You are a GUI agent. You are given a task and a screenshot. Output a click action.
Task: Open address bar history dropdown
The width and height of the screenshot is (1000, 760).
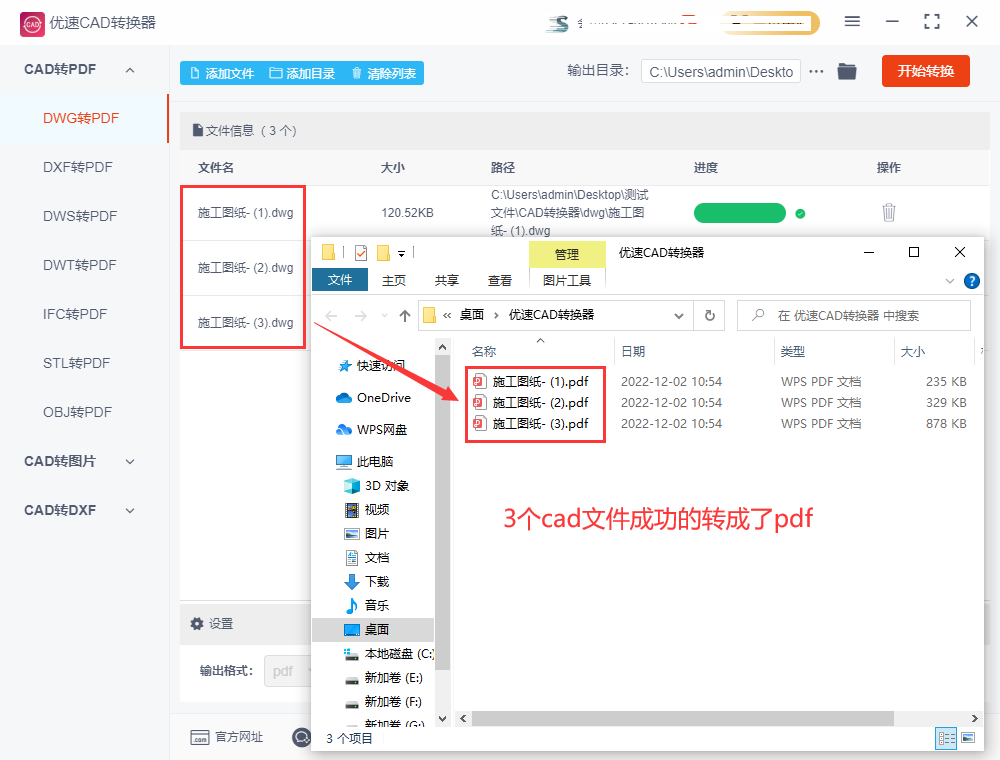point(679,316)
